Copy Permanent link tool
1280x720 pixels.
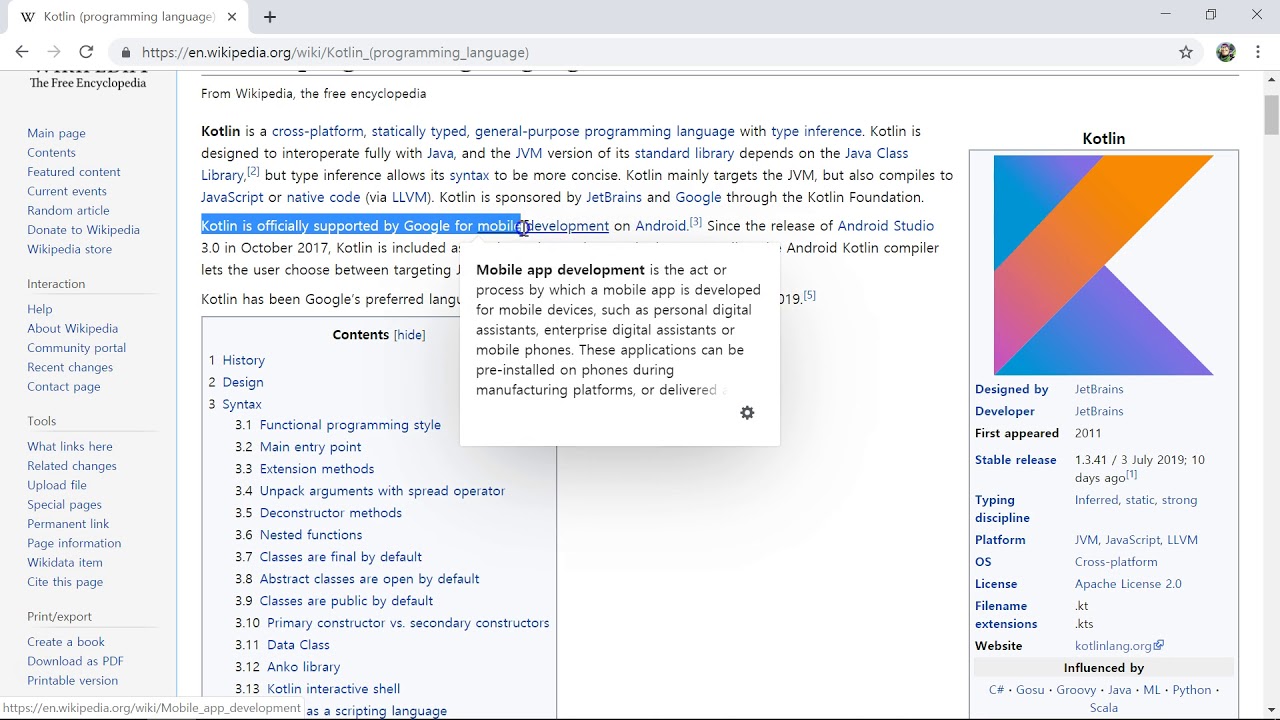coord(68,524)
